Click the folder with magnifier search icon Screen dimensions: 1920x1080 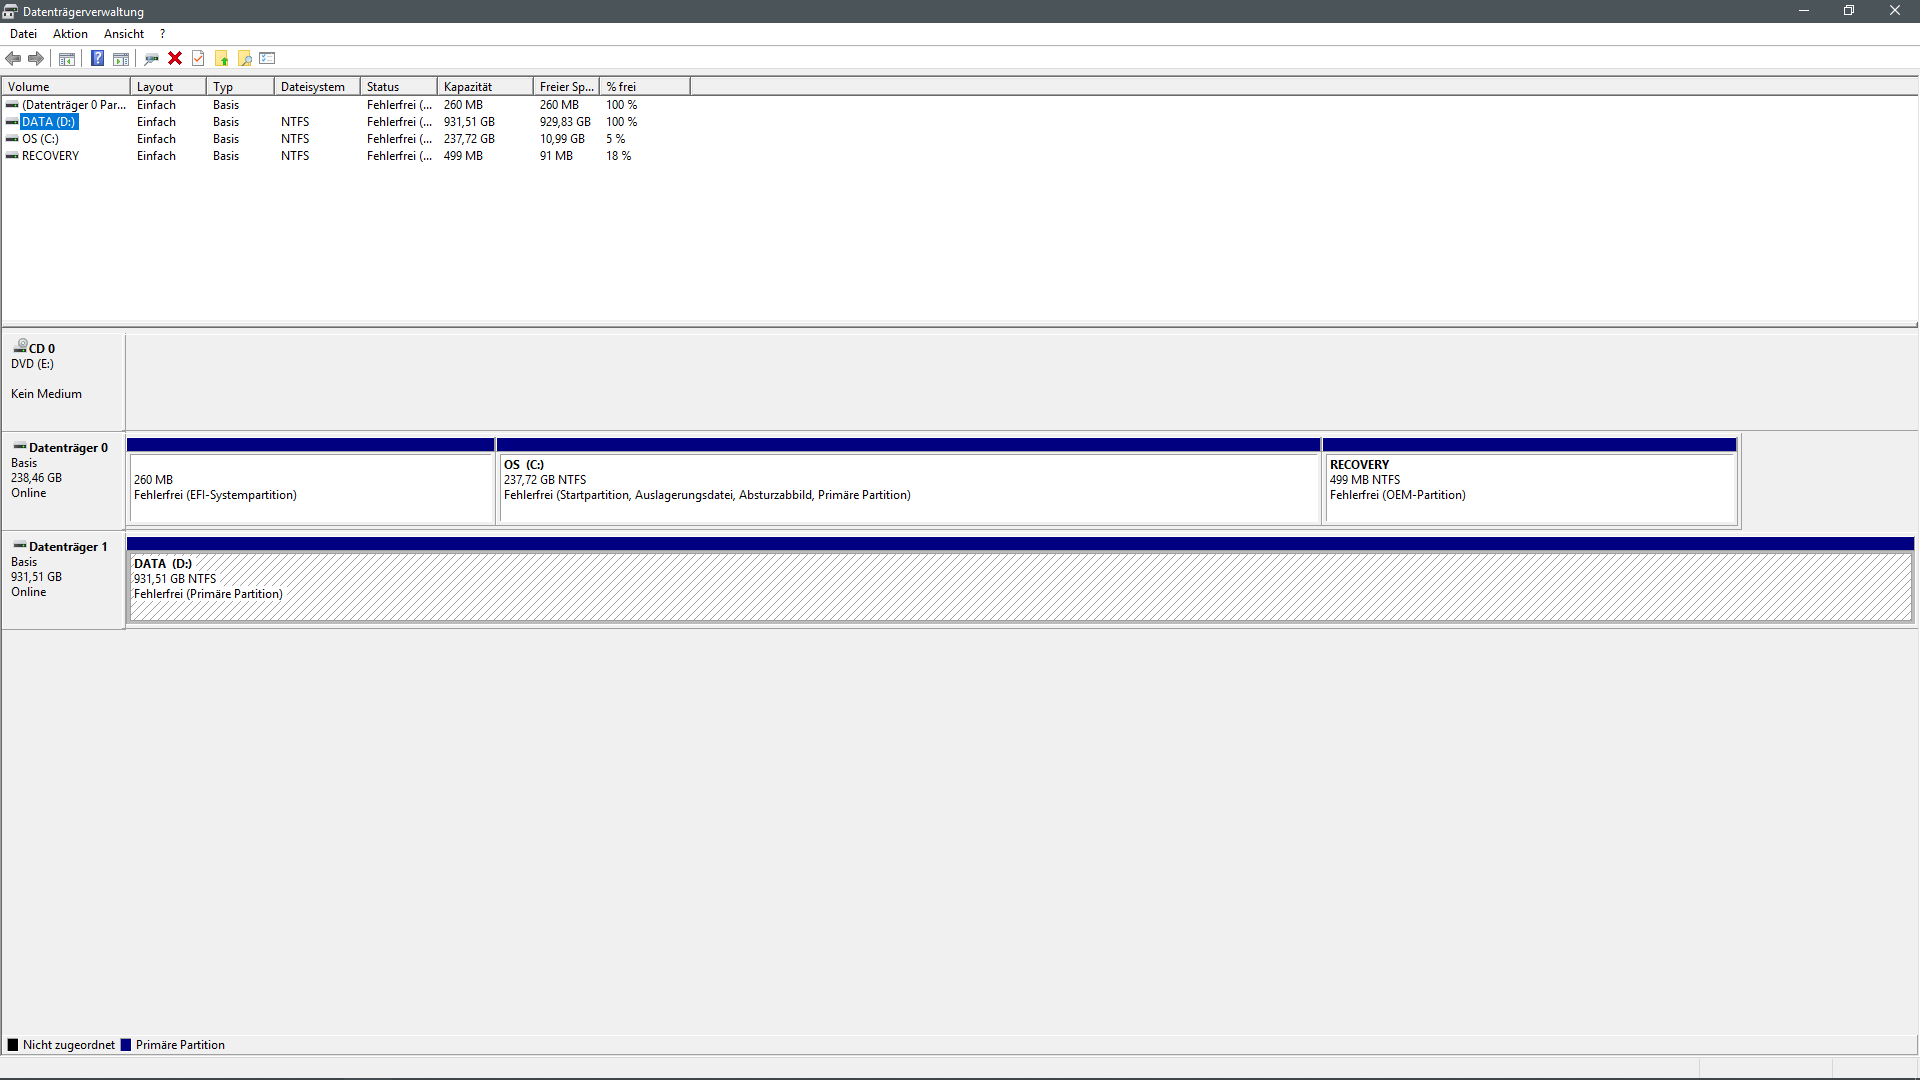point(245,58)
